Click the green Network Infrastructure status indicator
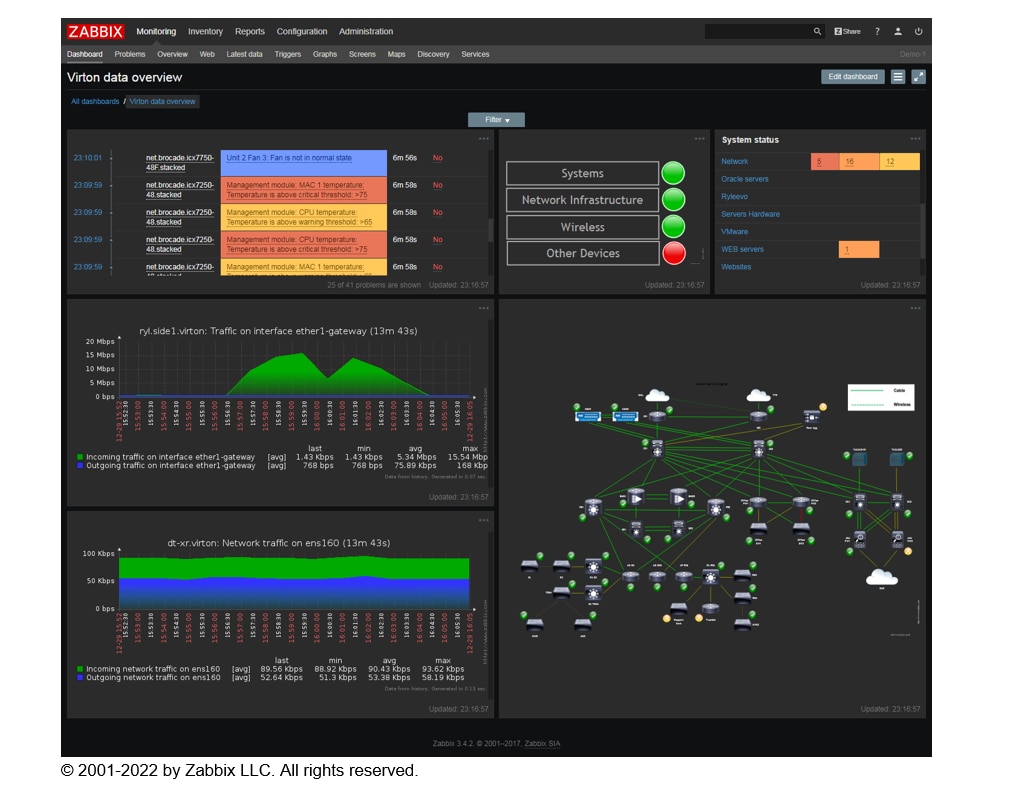 click(673, 200)
